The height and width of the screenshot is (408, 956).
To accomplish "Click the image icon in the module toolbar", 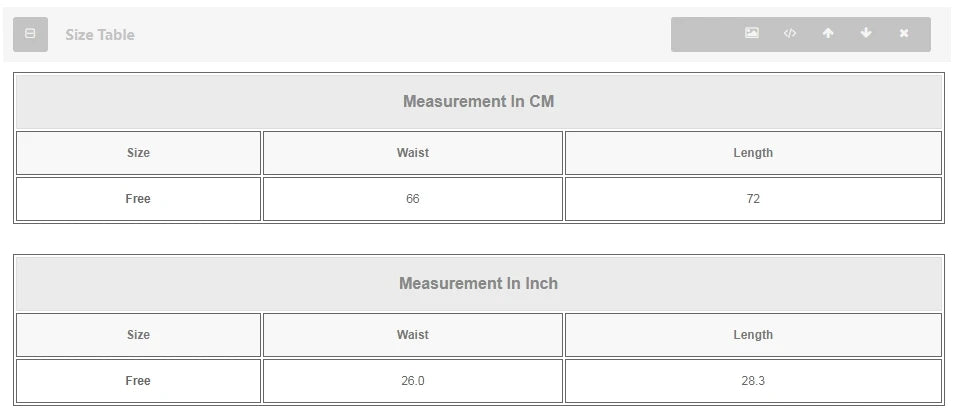I will 752,33.
